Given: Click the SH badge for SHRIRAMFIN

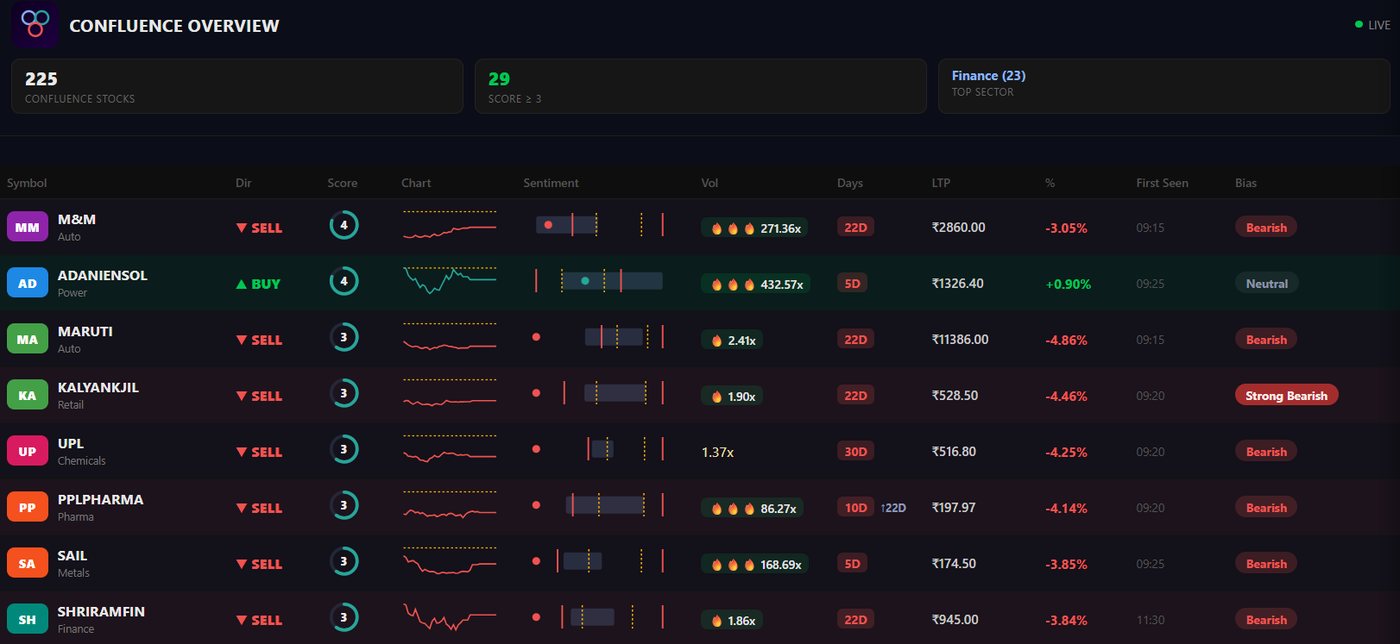Looking at the screenshot, I should [x=27, y=619].
